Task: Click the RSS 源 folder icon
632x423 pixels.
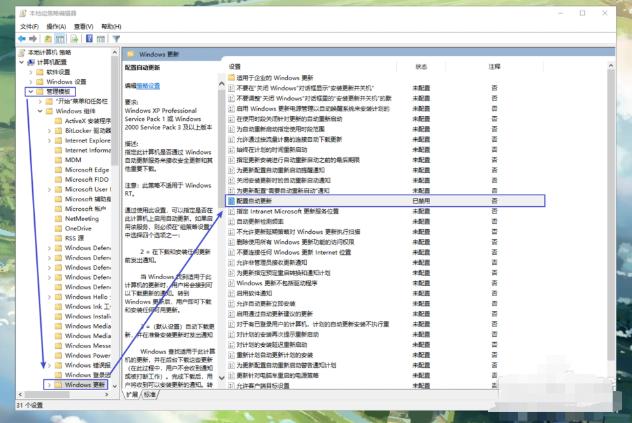Action: pyautogui.click(x=58, y=238)
